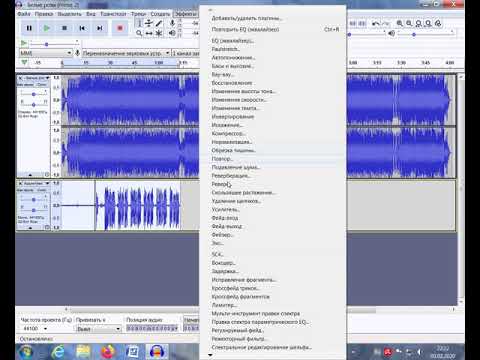This screenshot has height=360, width=480.
Task: Click the Zoom In magnifier icon
Action: pyautogui.click(x=399, y=23)
